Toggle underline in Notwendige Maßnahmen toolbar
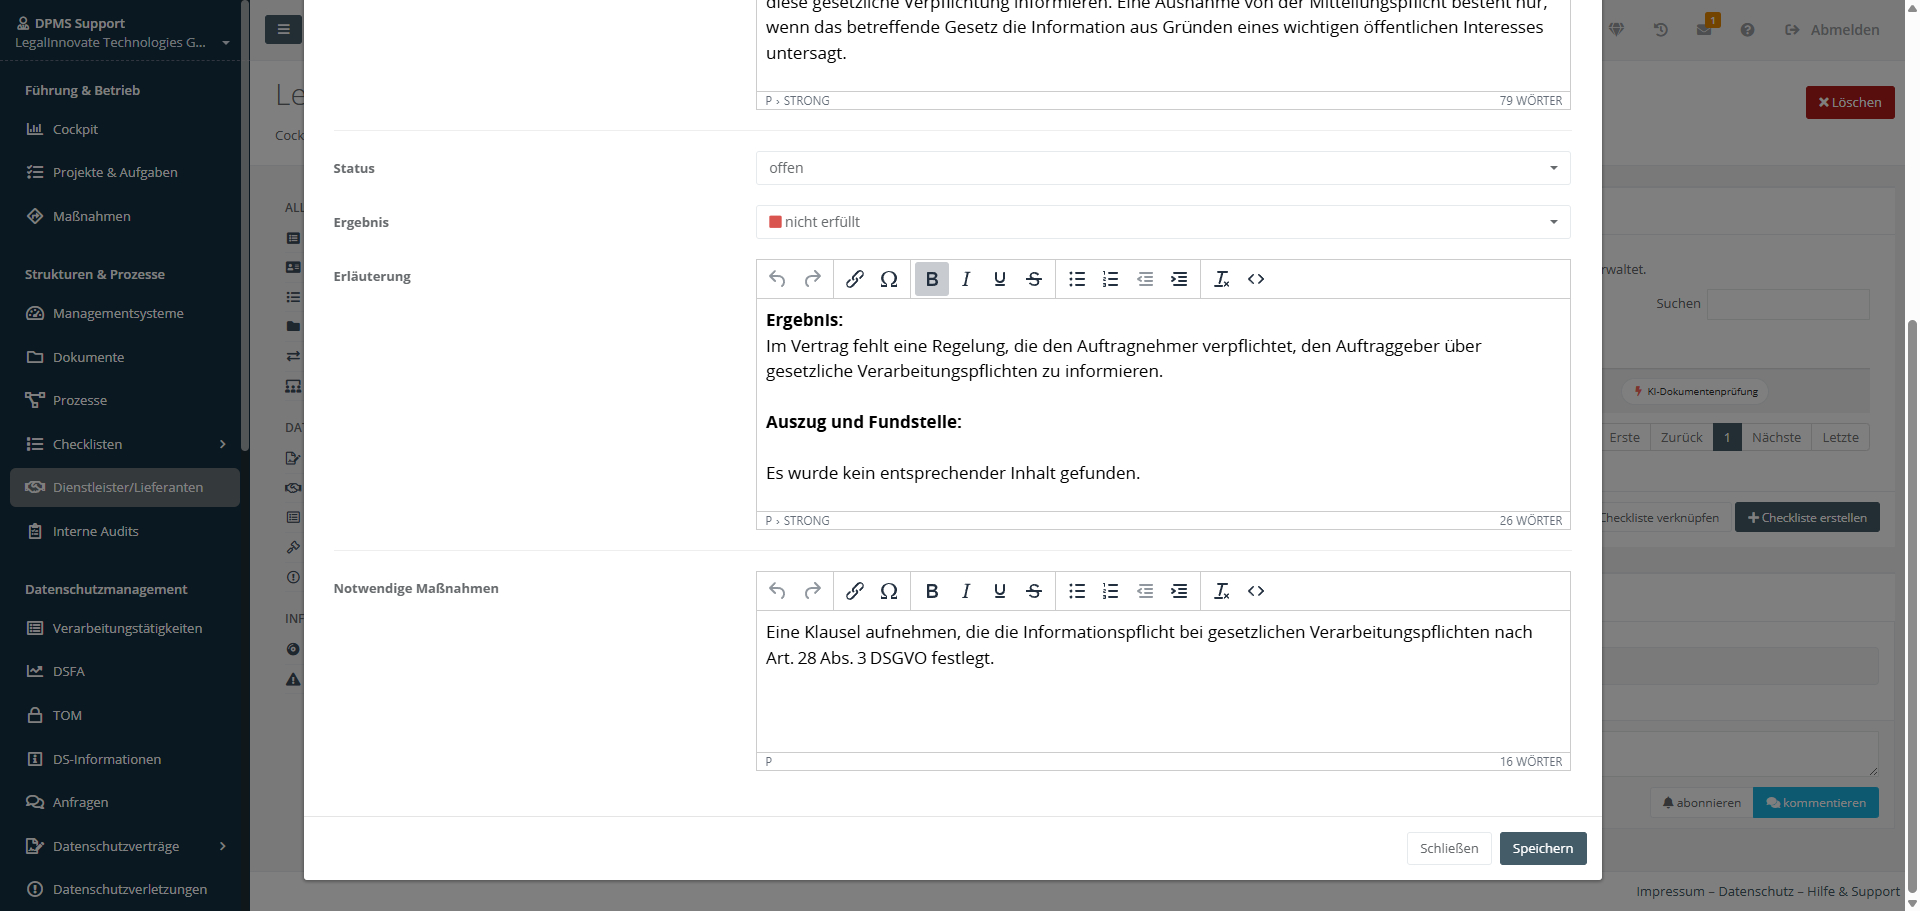The height and width of the screenshot is (911, 1920). 999,591
